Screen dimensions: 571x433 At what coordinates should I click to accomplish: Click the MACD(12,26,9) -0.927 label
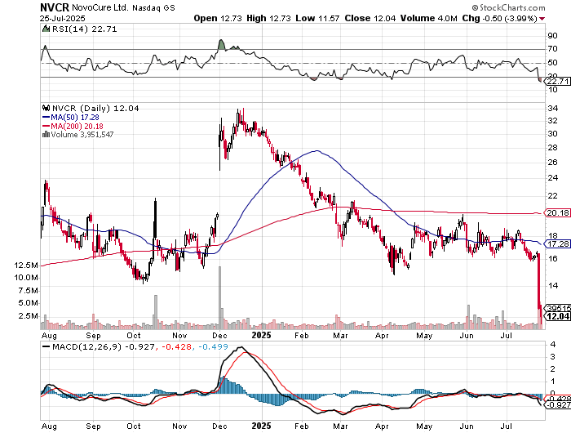pyautogui.click(x=103, y=347)
